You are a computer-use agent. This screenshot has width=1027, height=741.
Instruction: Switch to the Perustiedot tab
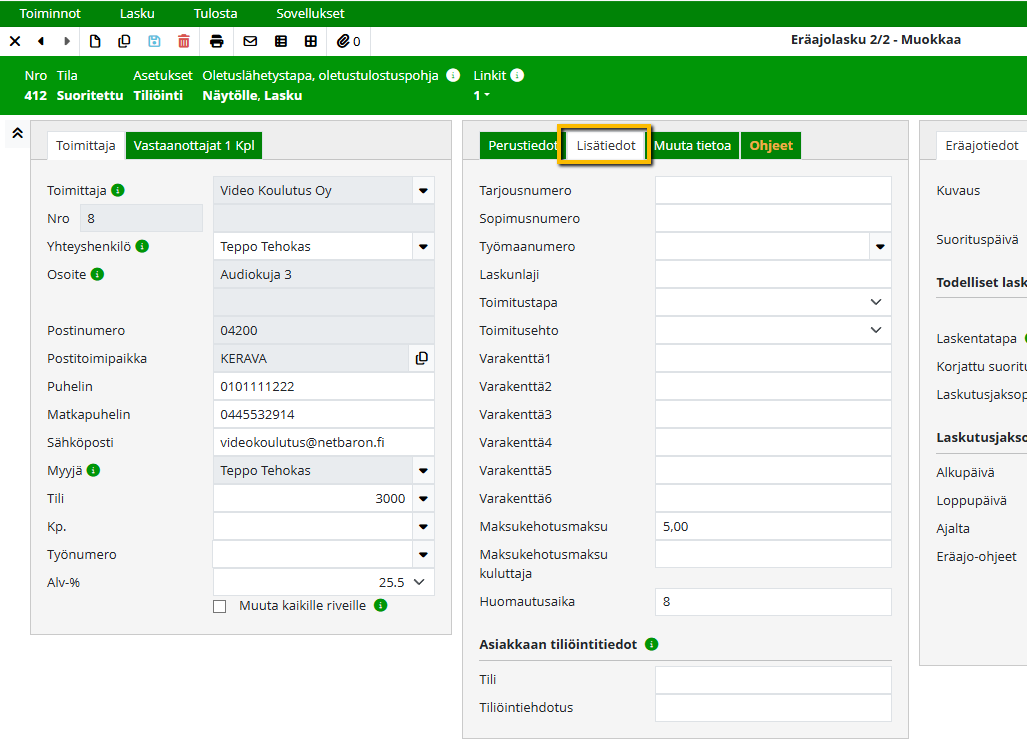click(521, 146)
